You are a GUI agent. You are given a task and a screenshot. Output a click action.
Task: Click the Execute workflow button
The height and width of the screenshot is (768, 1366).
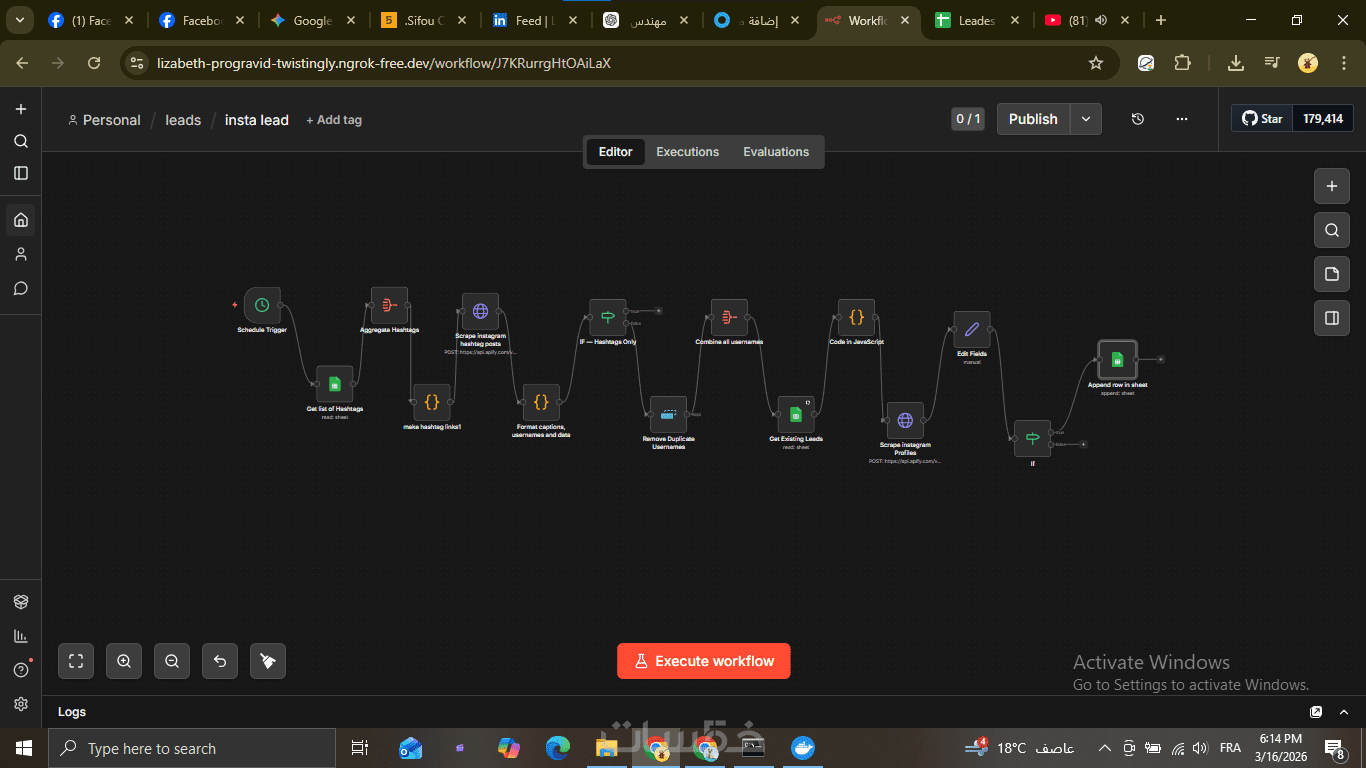704,661
